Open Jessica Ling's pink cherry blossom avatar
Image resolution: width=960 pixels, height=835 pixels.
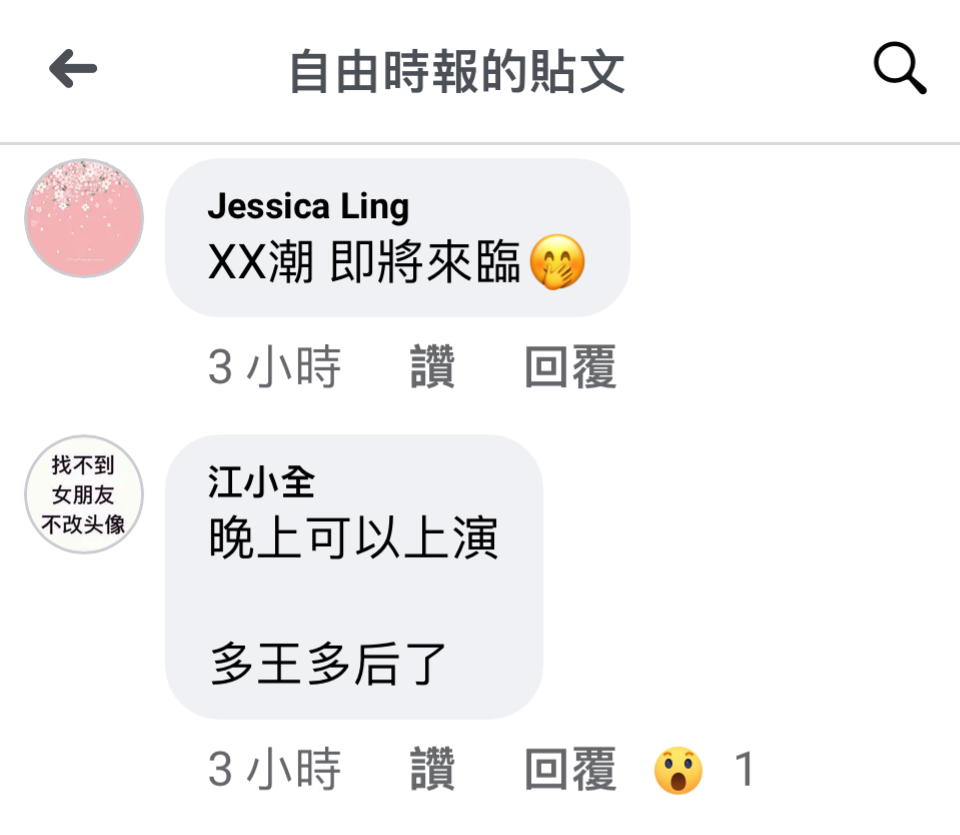click(x=84, y=218)
